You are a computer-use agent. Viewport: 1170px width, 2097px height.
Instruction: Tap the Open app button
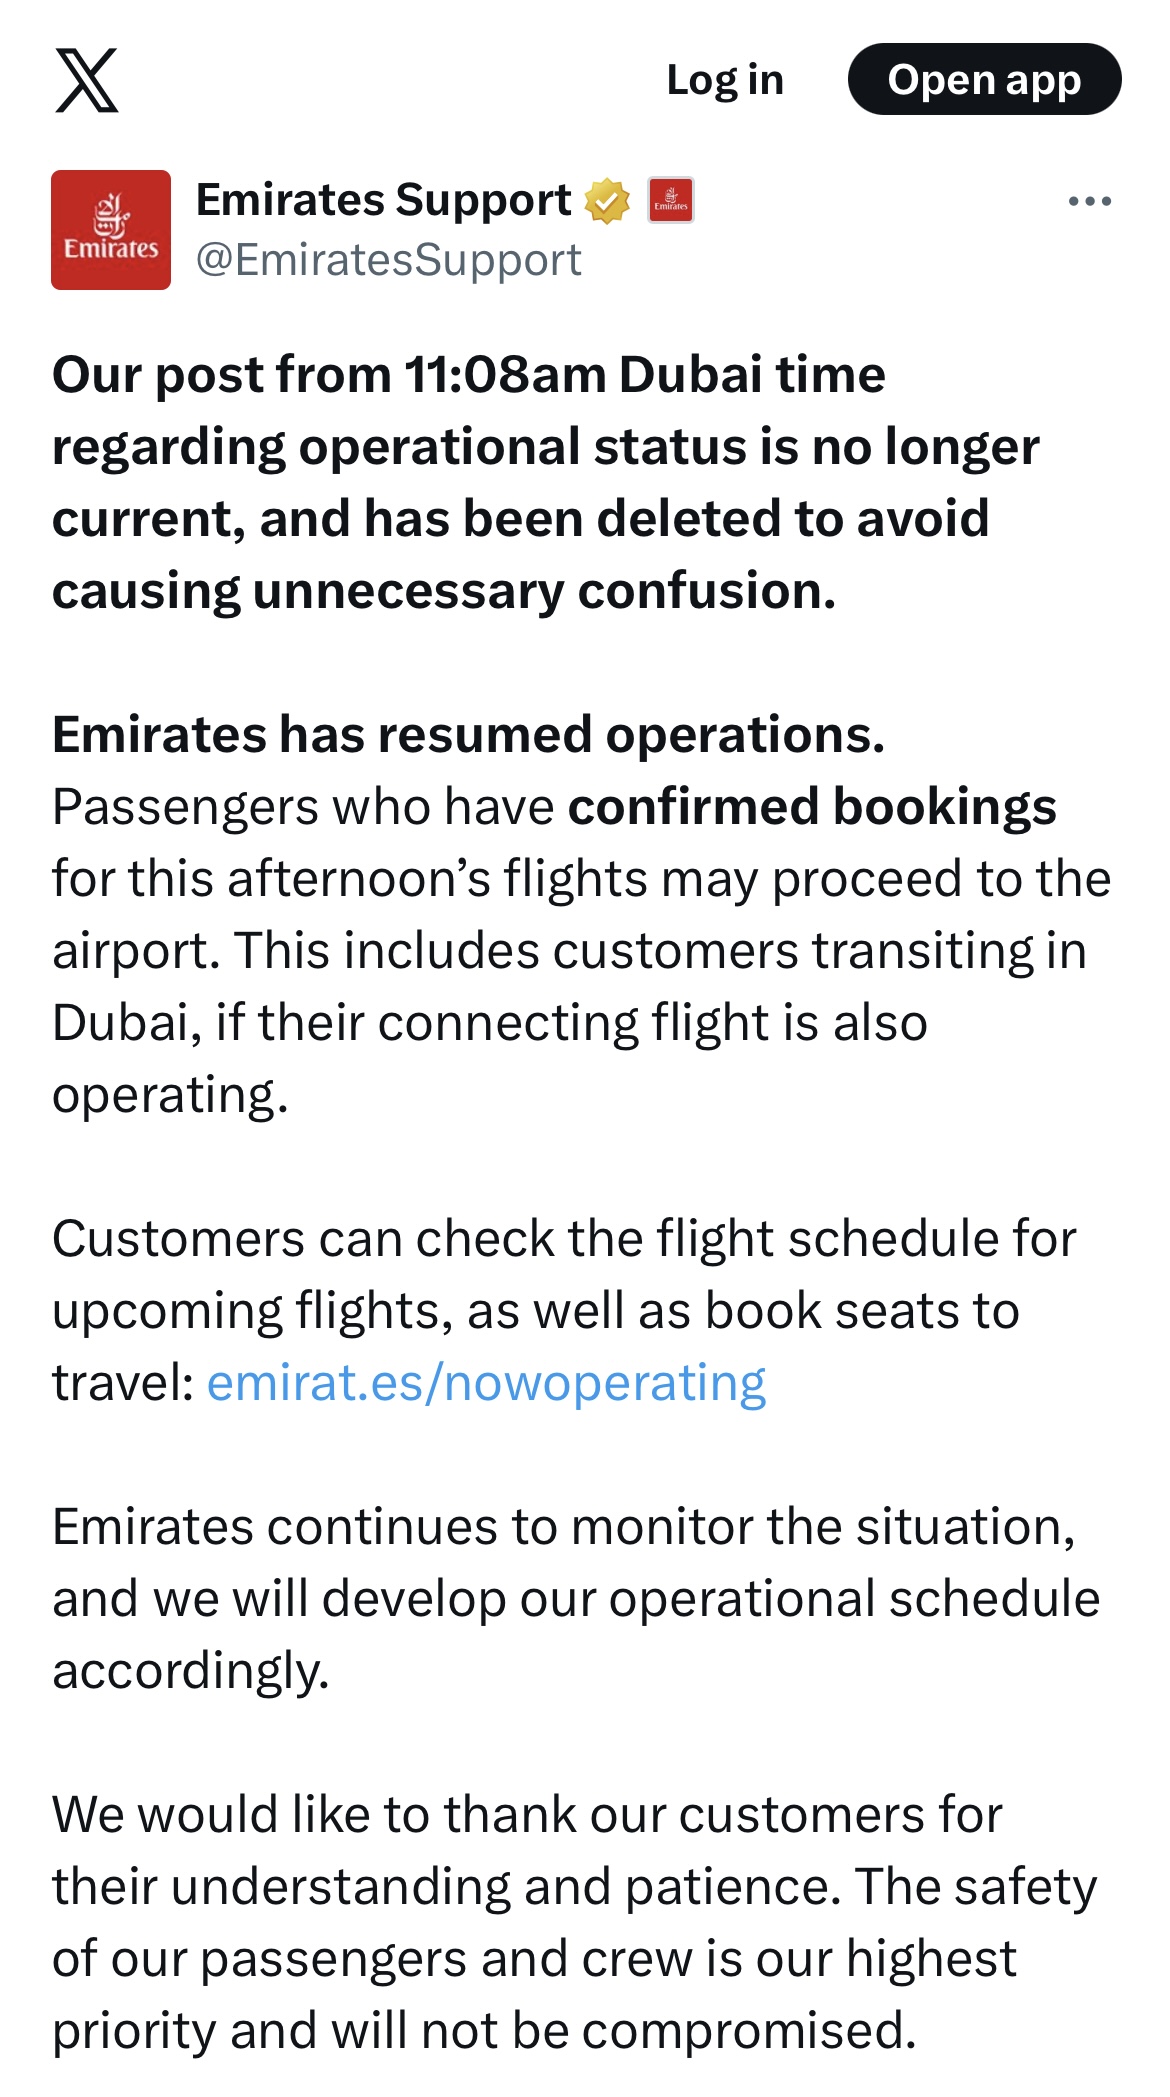[x=984, y=80]
